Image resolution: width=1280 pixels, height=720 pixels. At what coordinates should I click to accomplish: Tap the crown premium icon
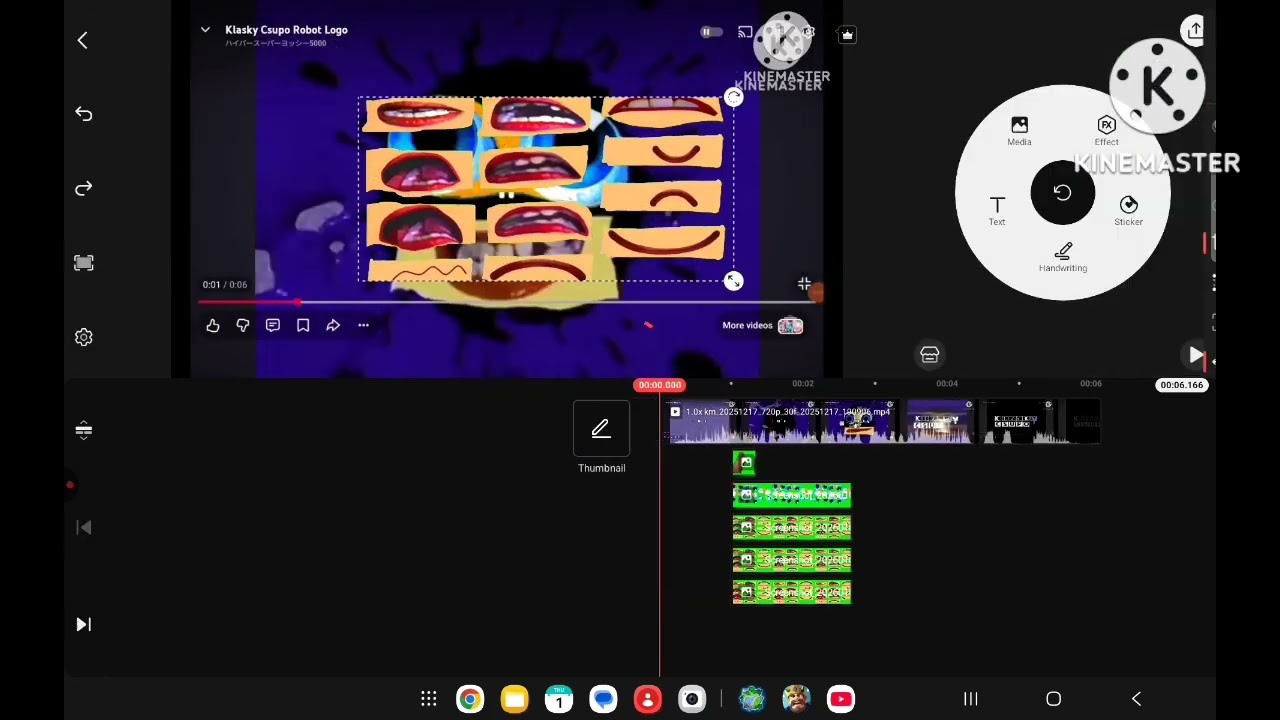(847, 35)
